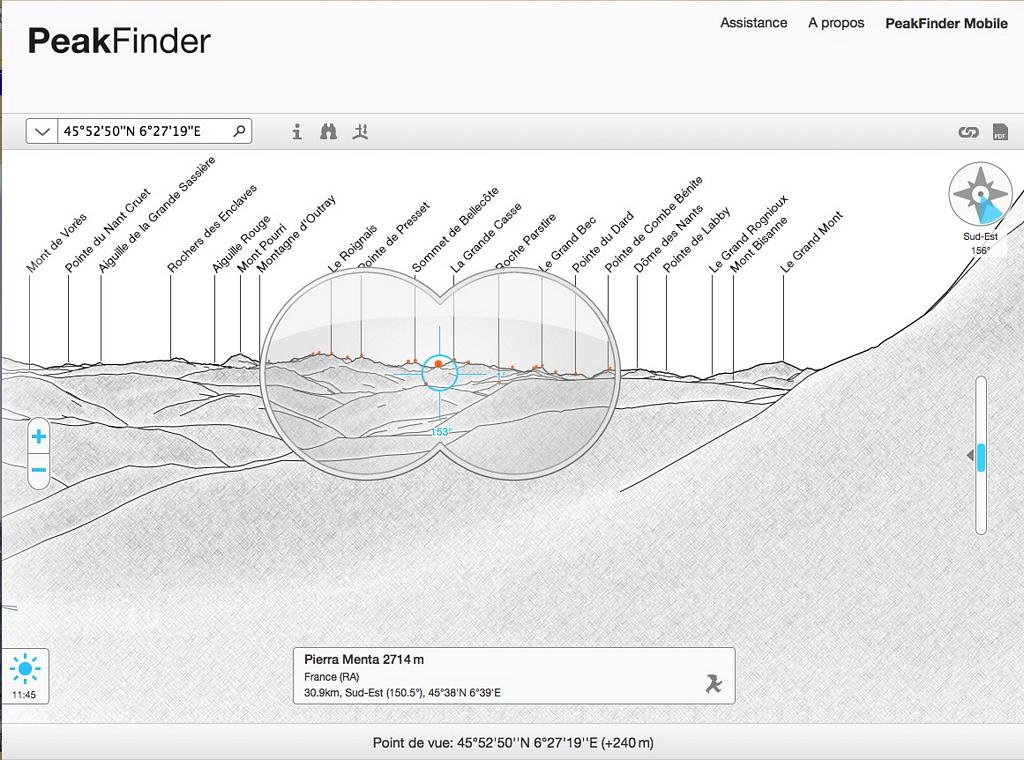Click the blue vertical tilt slider handle
The height and width of the screenshot is (760, 1024).
[x=981, y=457]
